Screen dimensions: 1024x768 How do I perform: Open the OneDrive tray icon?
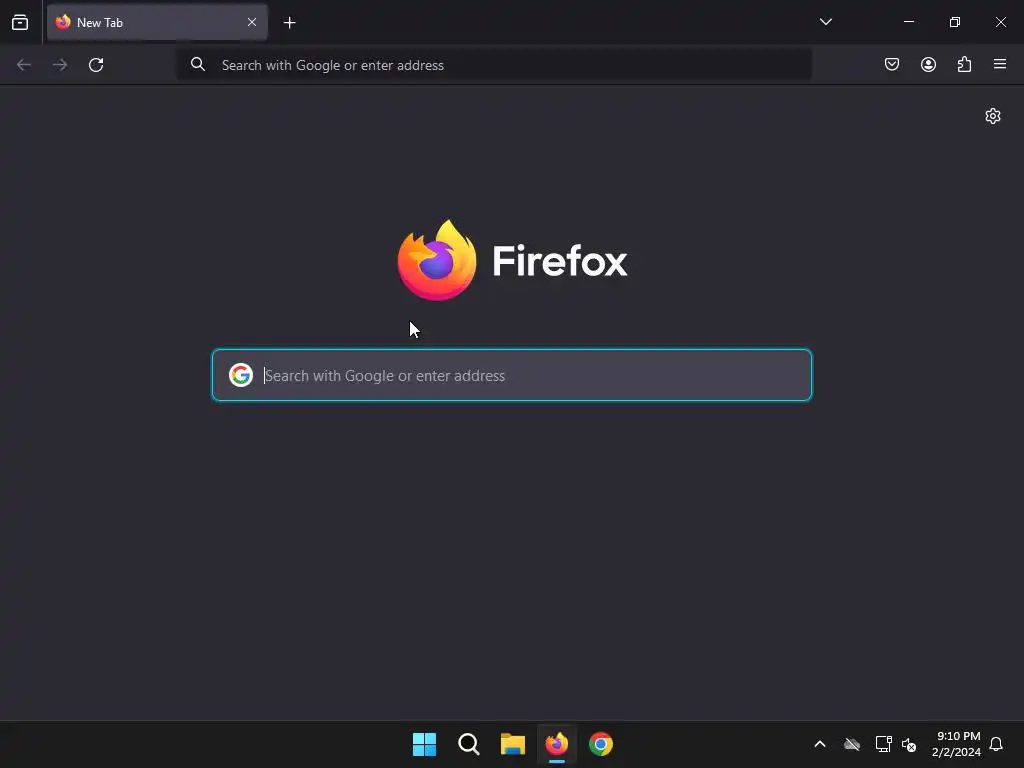coord(852,744)
